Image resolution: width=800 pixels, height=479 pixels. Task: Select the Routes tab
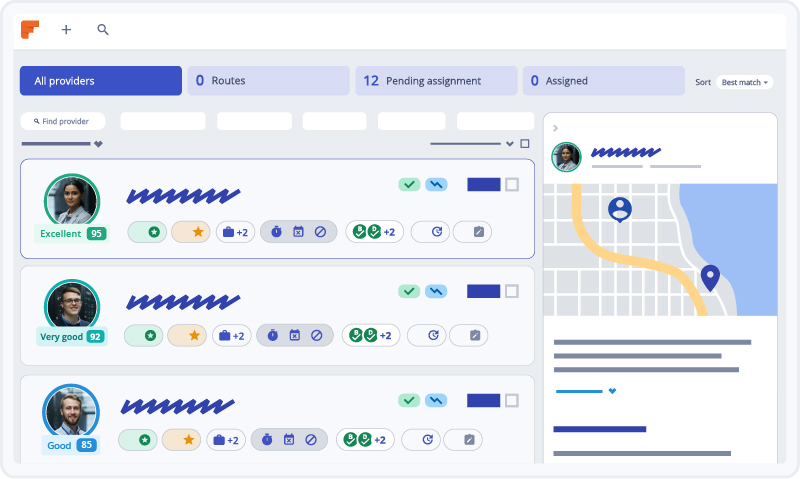point(268,81)
